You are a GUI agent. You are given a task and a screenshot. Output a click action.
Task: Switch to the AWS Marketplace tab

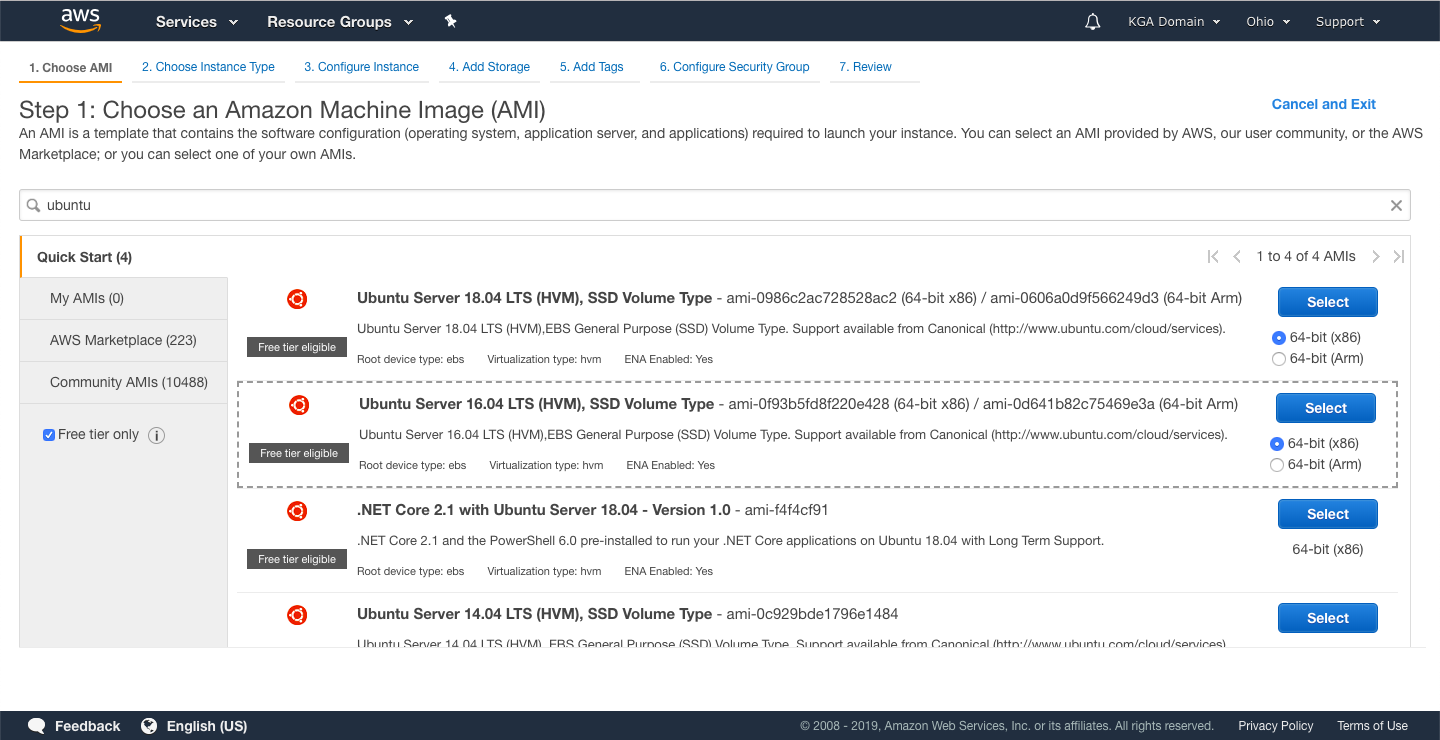tap(123, 340)
